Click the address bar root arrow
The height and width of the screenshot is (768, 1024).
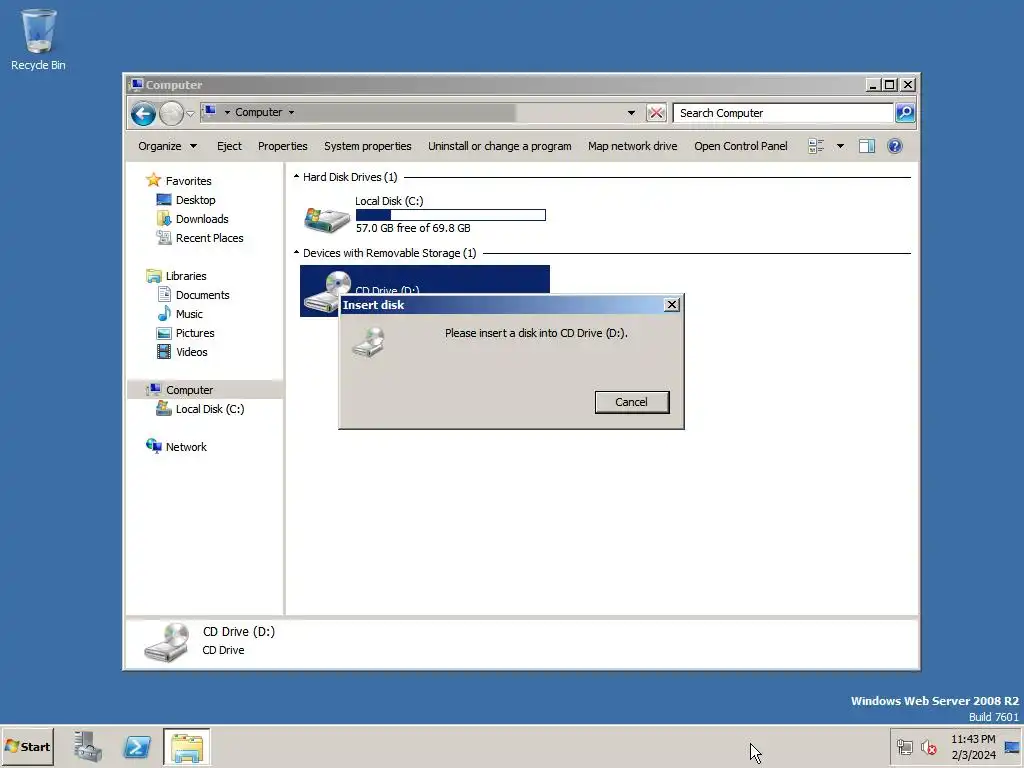[x=227, y=112]
